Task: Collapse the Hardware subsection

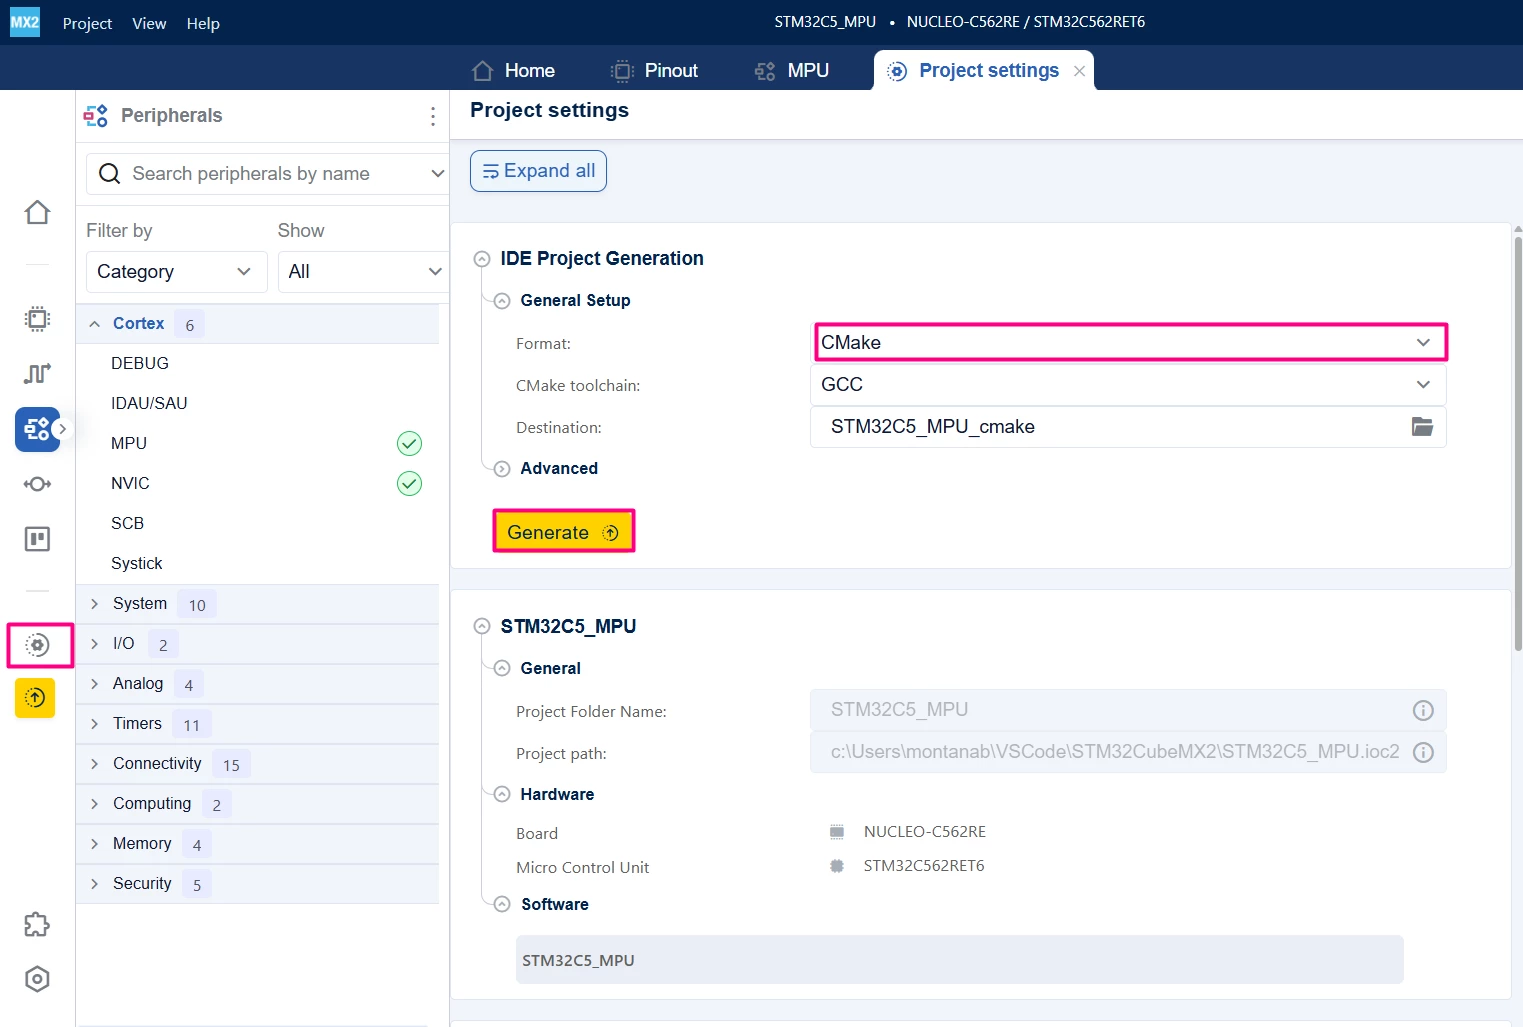Action: (x=502, y=795)
